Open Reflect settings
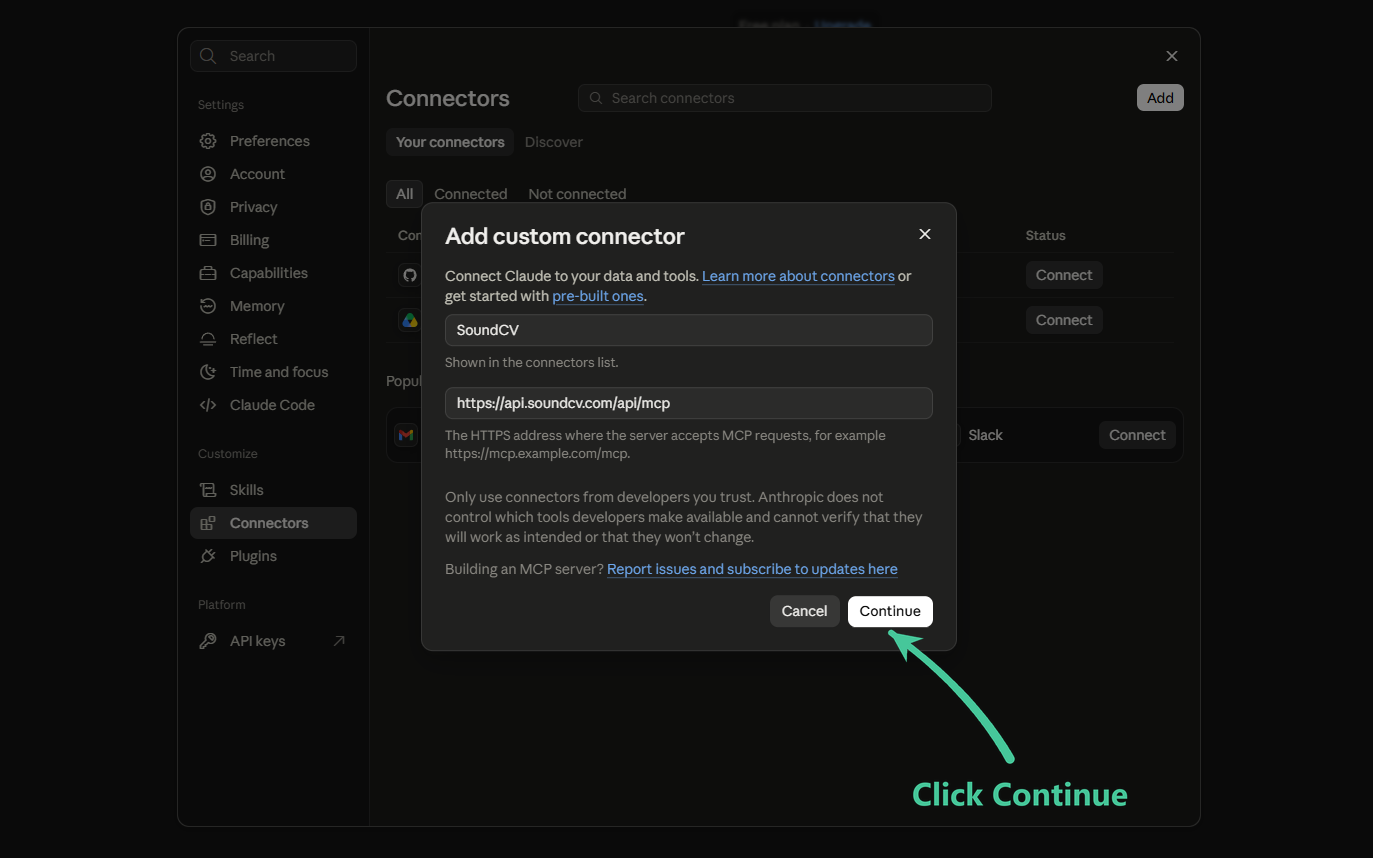Screen dimensions: 1373x858 [x=273, y=339]
